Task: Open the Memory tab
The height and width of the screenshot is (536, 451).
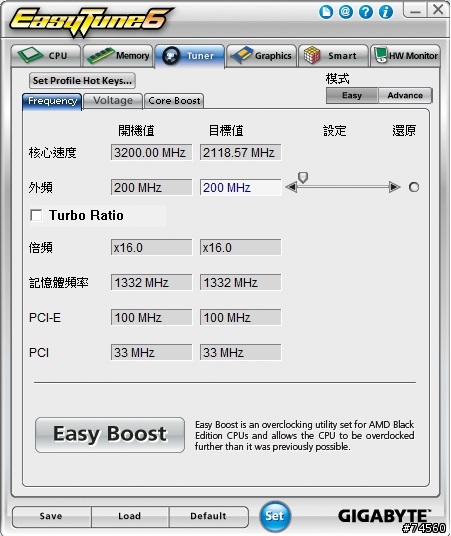Action: tap(118, 56)
